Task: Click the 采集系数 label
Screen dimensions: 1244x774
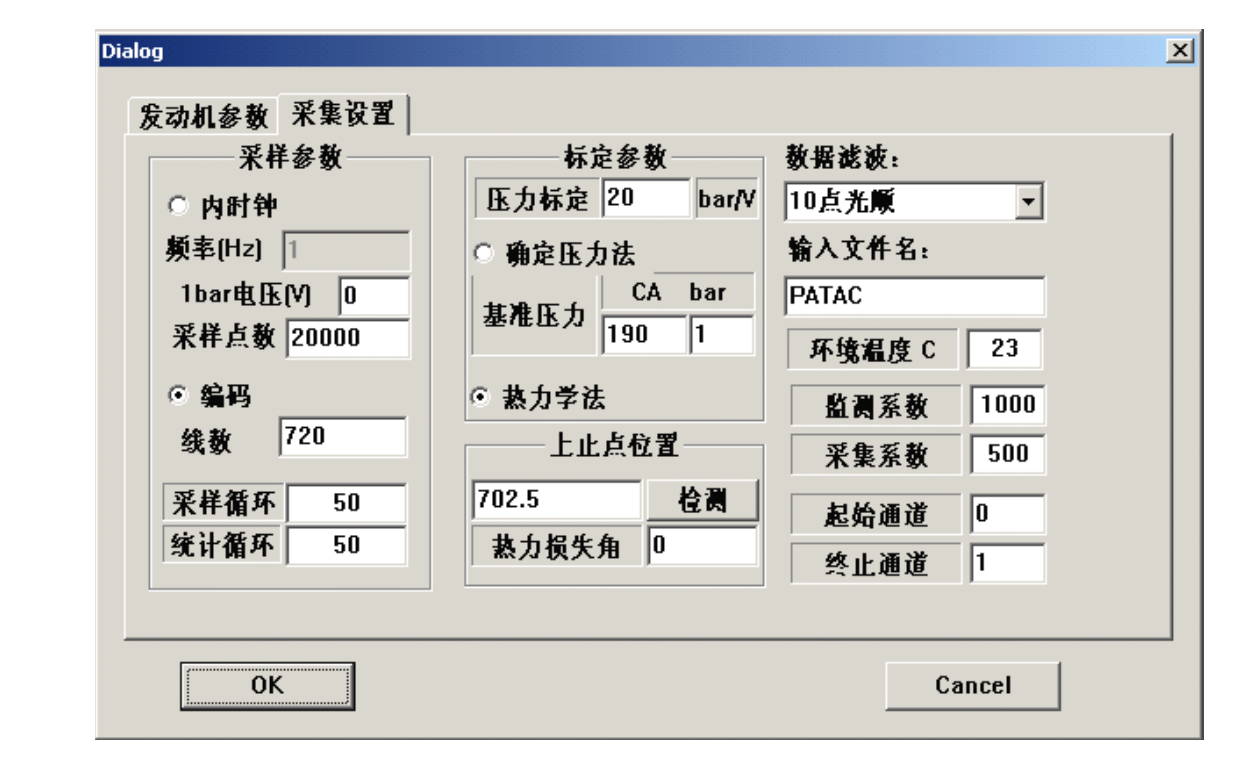Action: [874, 456]
